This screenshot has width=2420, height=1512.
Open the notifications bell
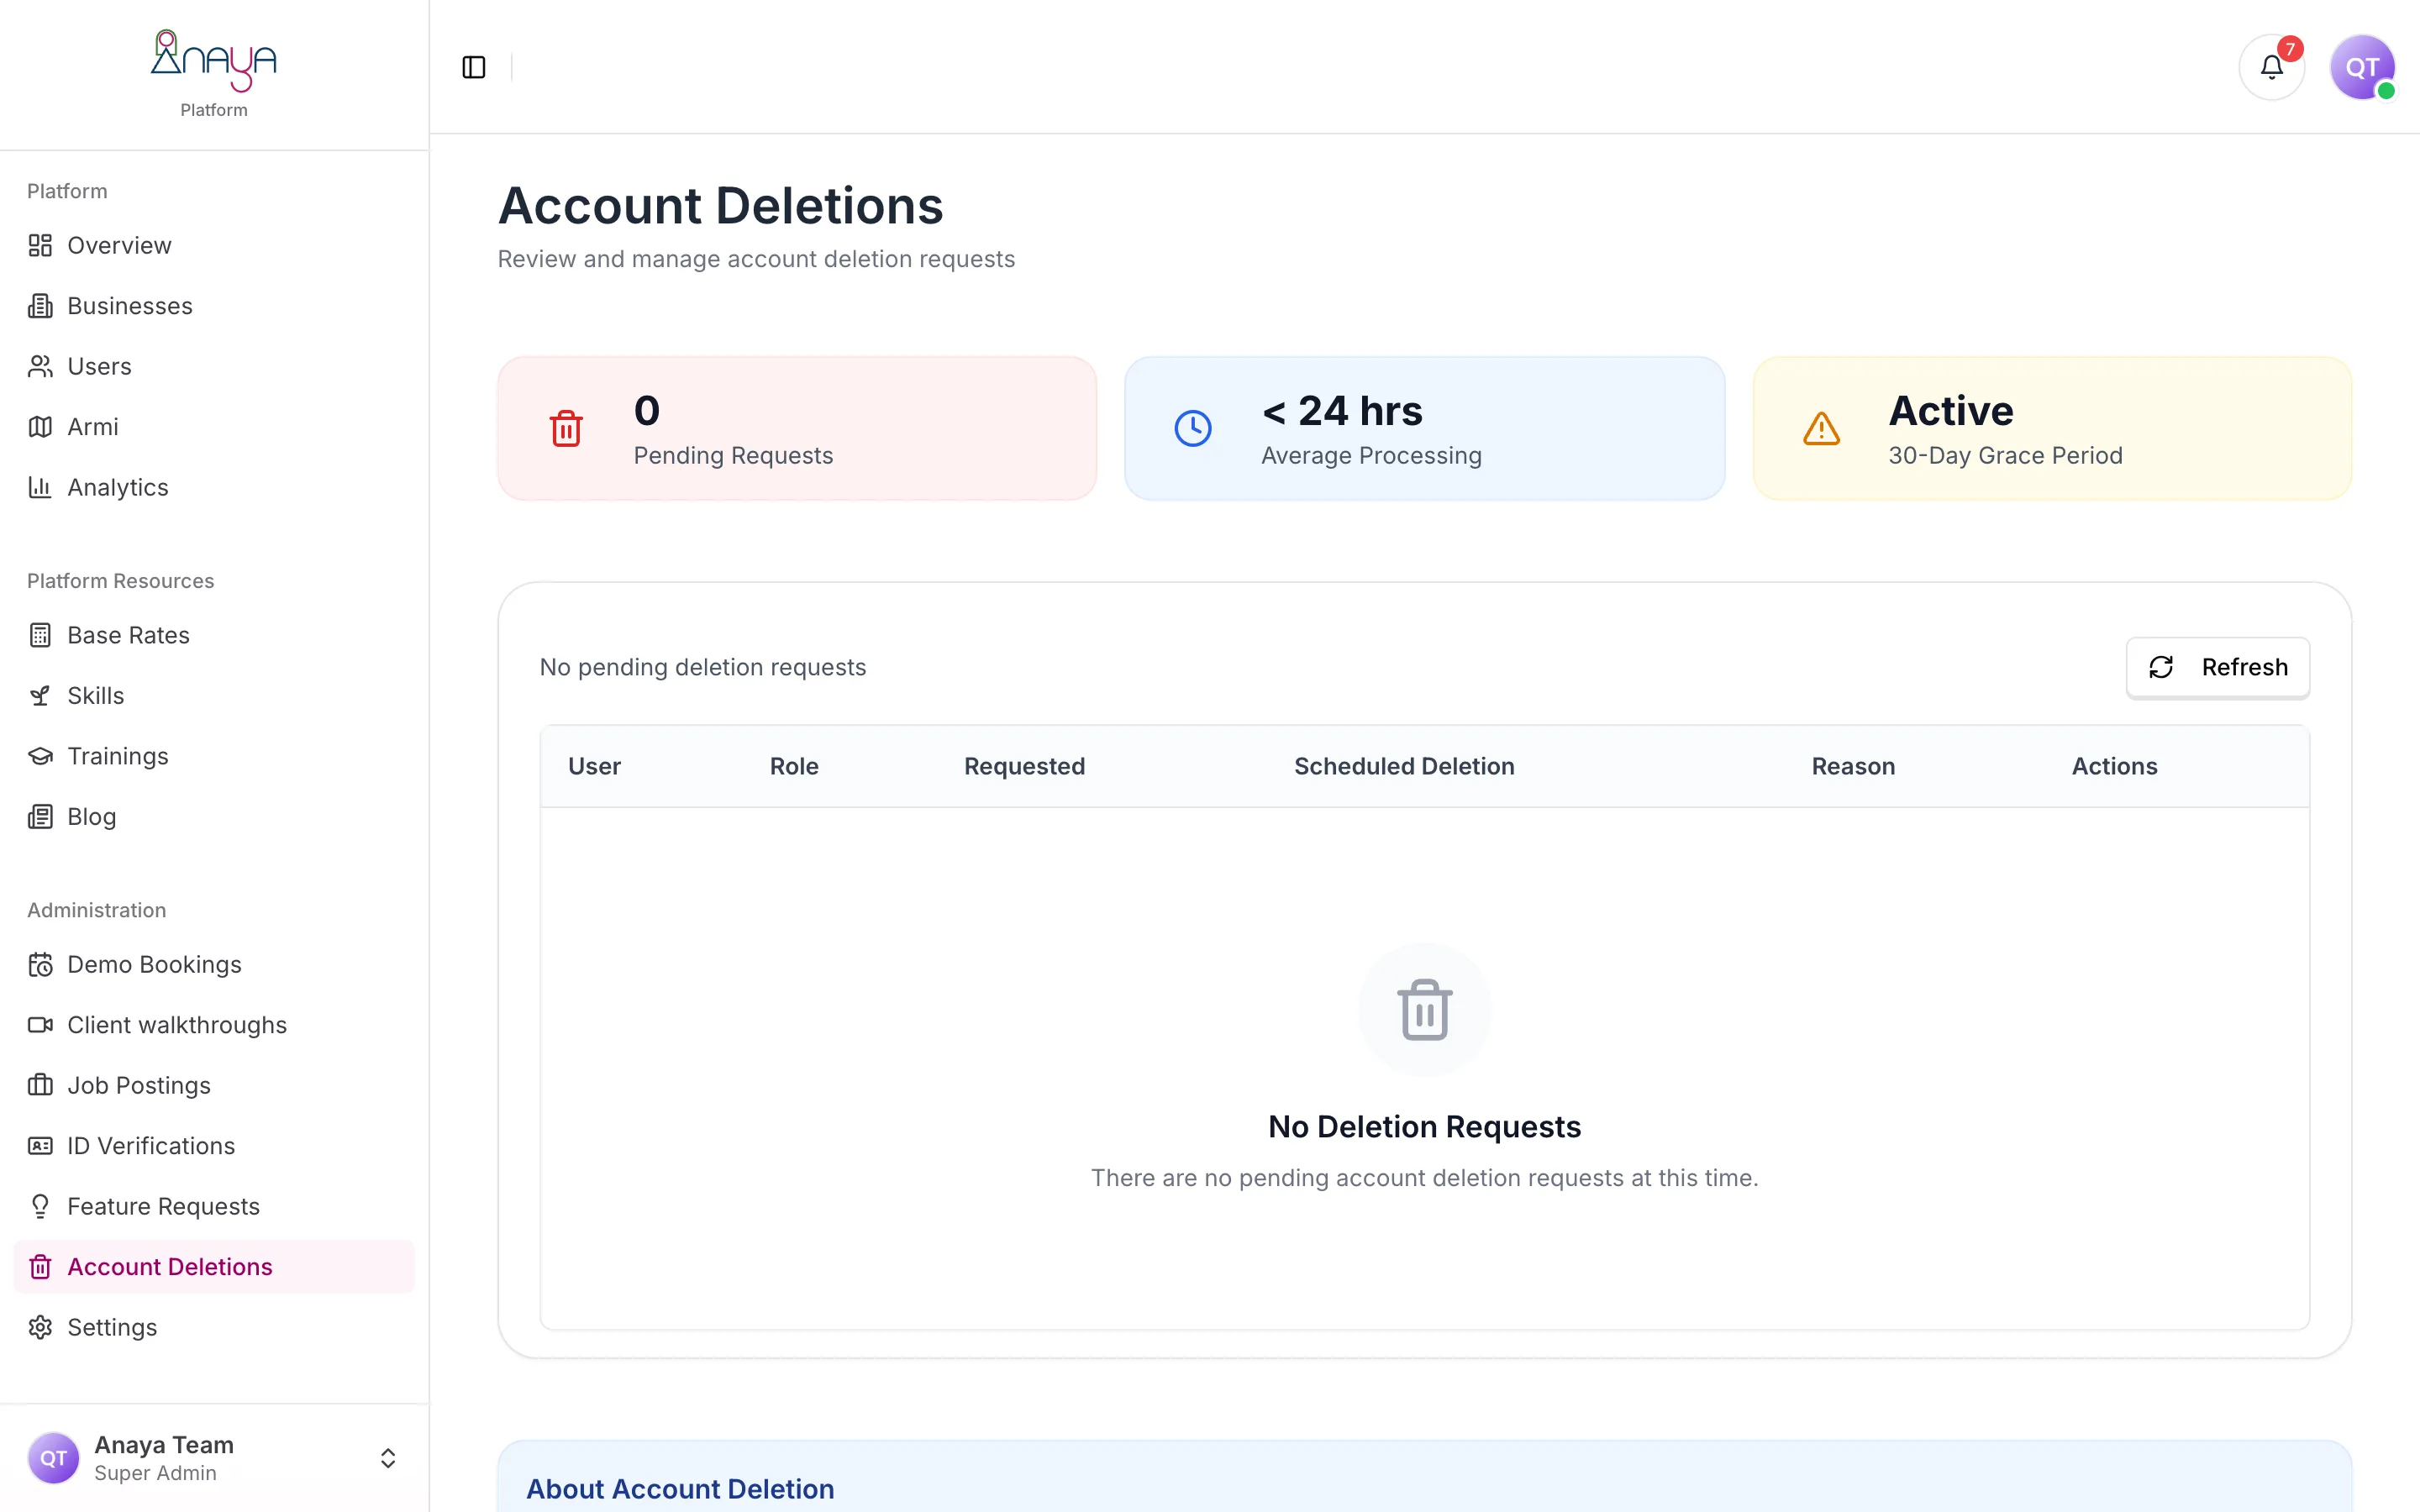tap(2271, 67)
